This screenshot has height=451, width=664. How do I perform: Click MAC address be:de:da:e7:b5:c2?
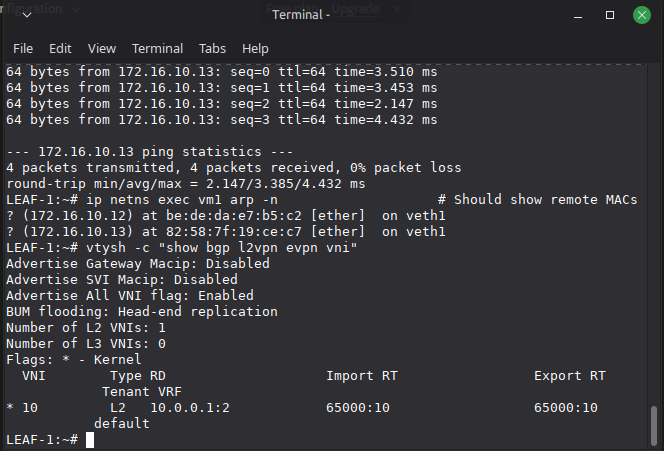tap(234, 216)
